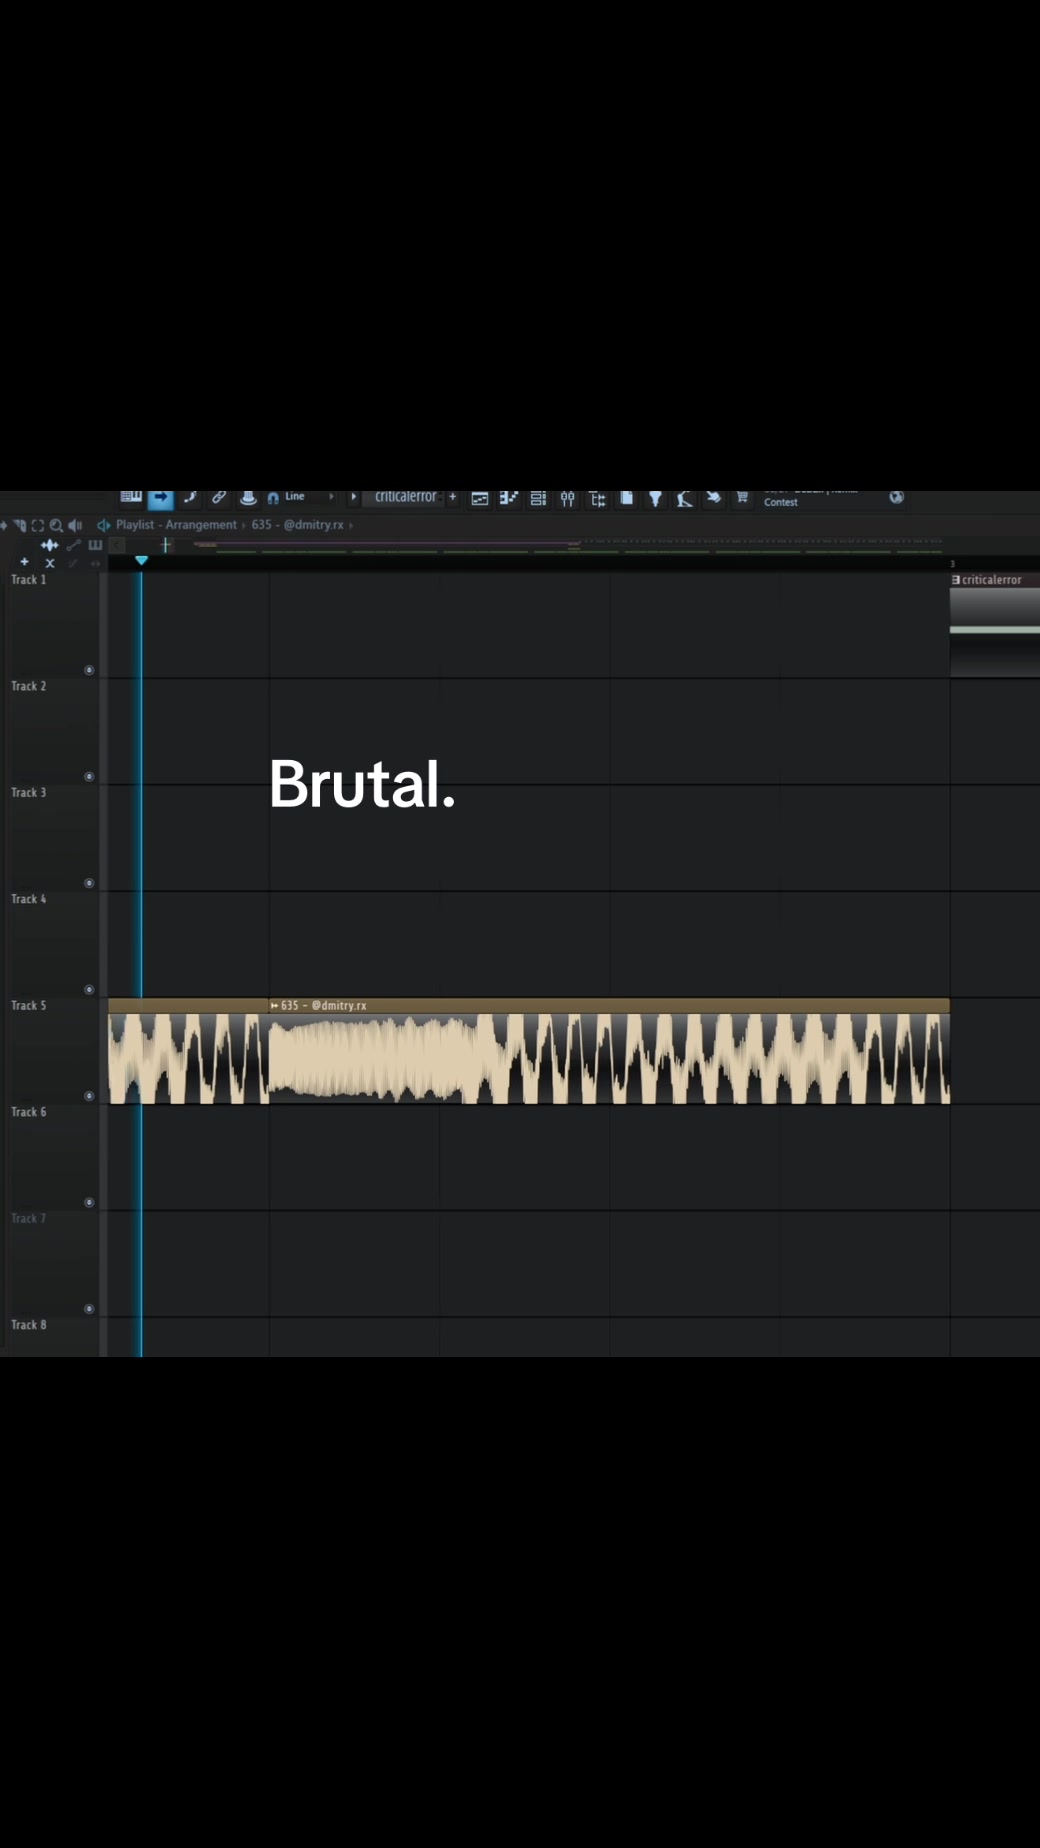Viewport: 1040px width, 1848px height.
Task: Toggle the audio clips waveform filter
Action: point(49,545)
